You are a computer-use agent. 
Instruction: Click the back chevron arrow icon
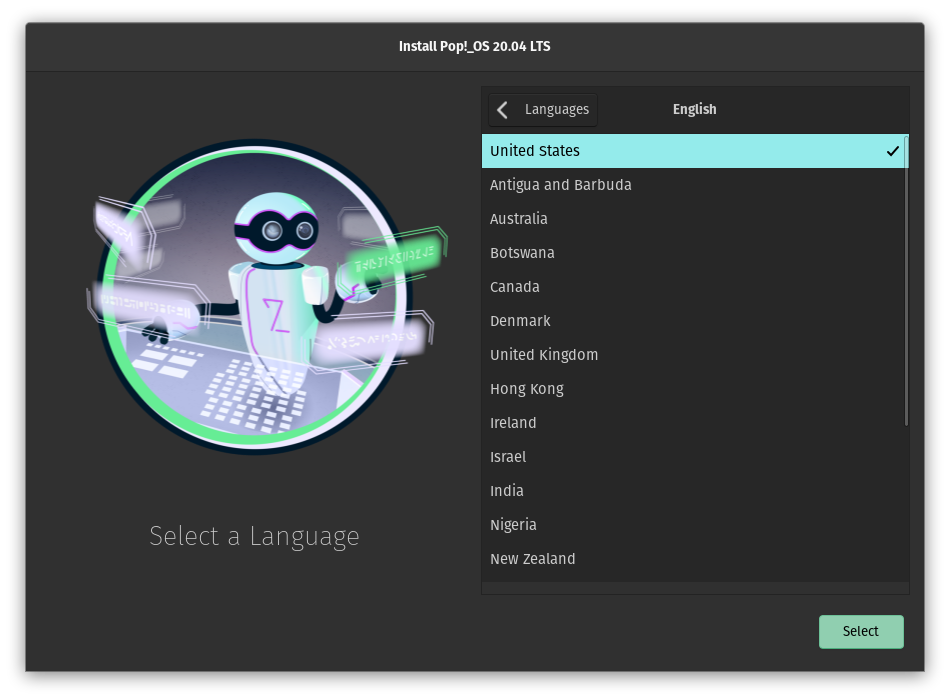click(502, 110)
